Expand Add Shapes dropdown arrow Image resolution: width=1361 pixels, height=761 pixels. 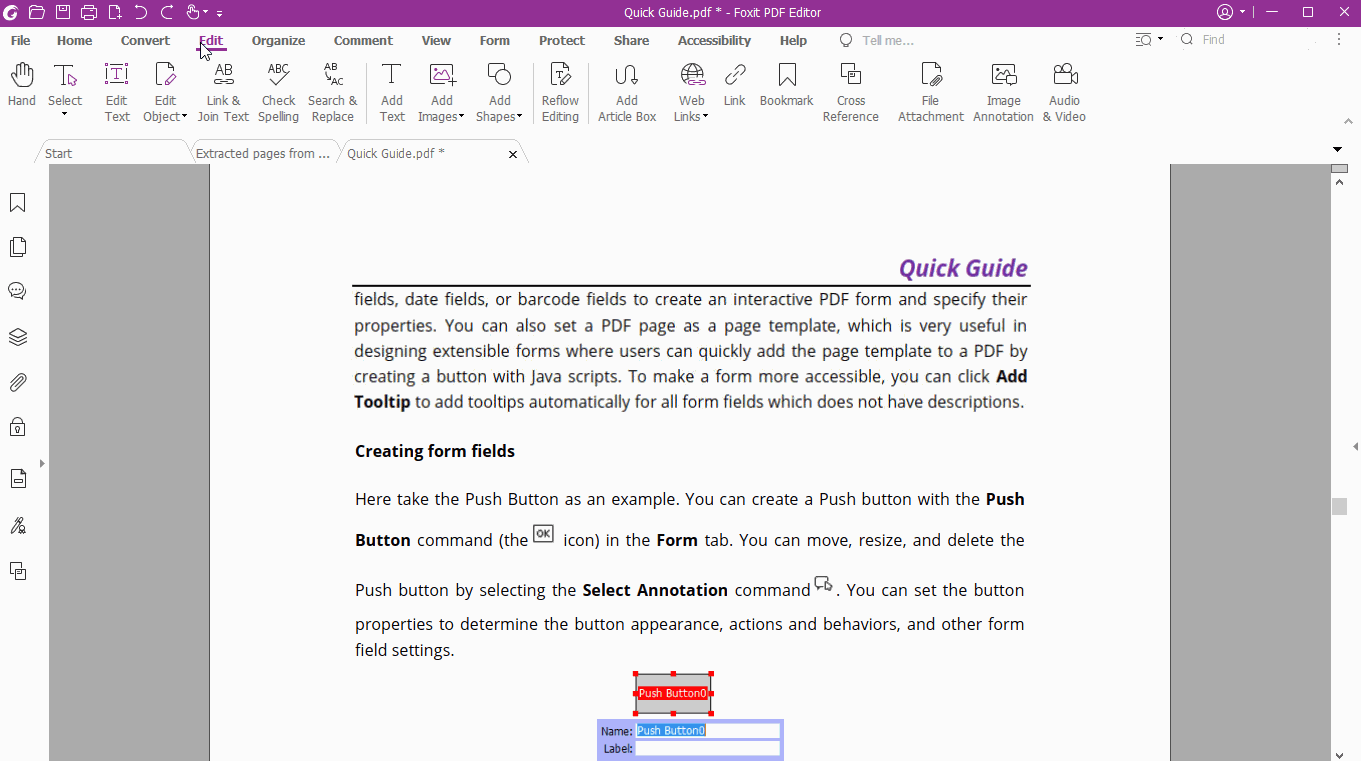(519, 117)
